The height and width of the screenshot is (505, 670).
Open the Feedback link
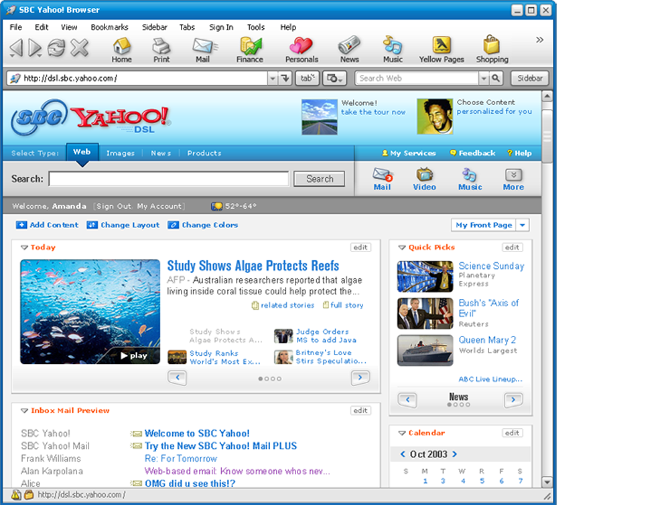click(473, 153)
